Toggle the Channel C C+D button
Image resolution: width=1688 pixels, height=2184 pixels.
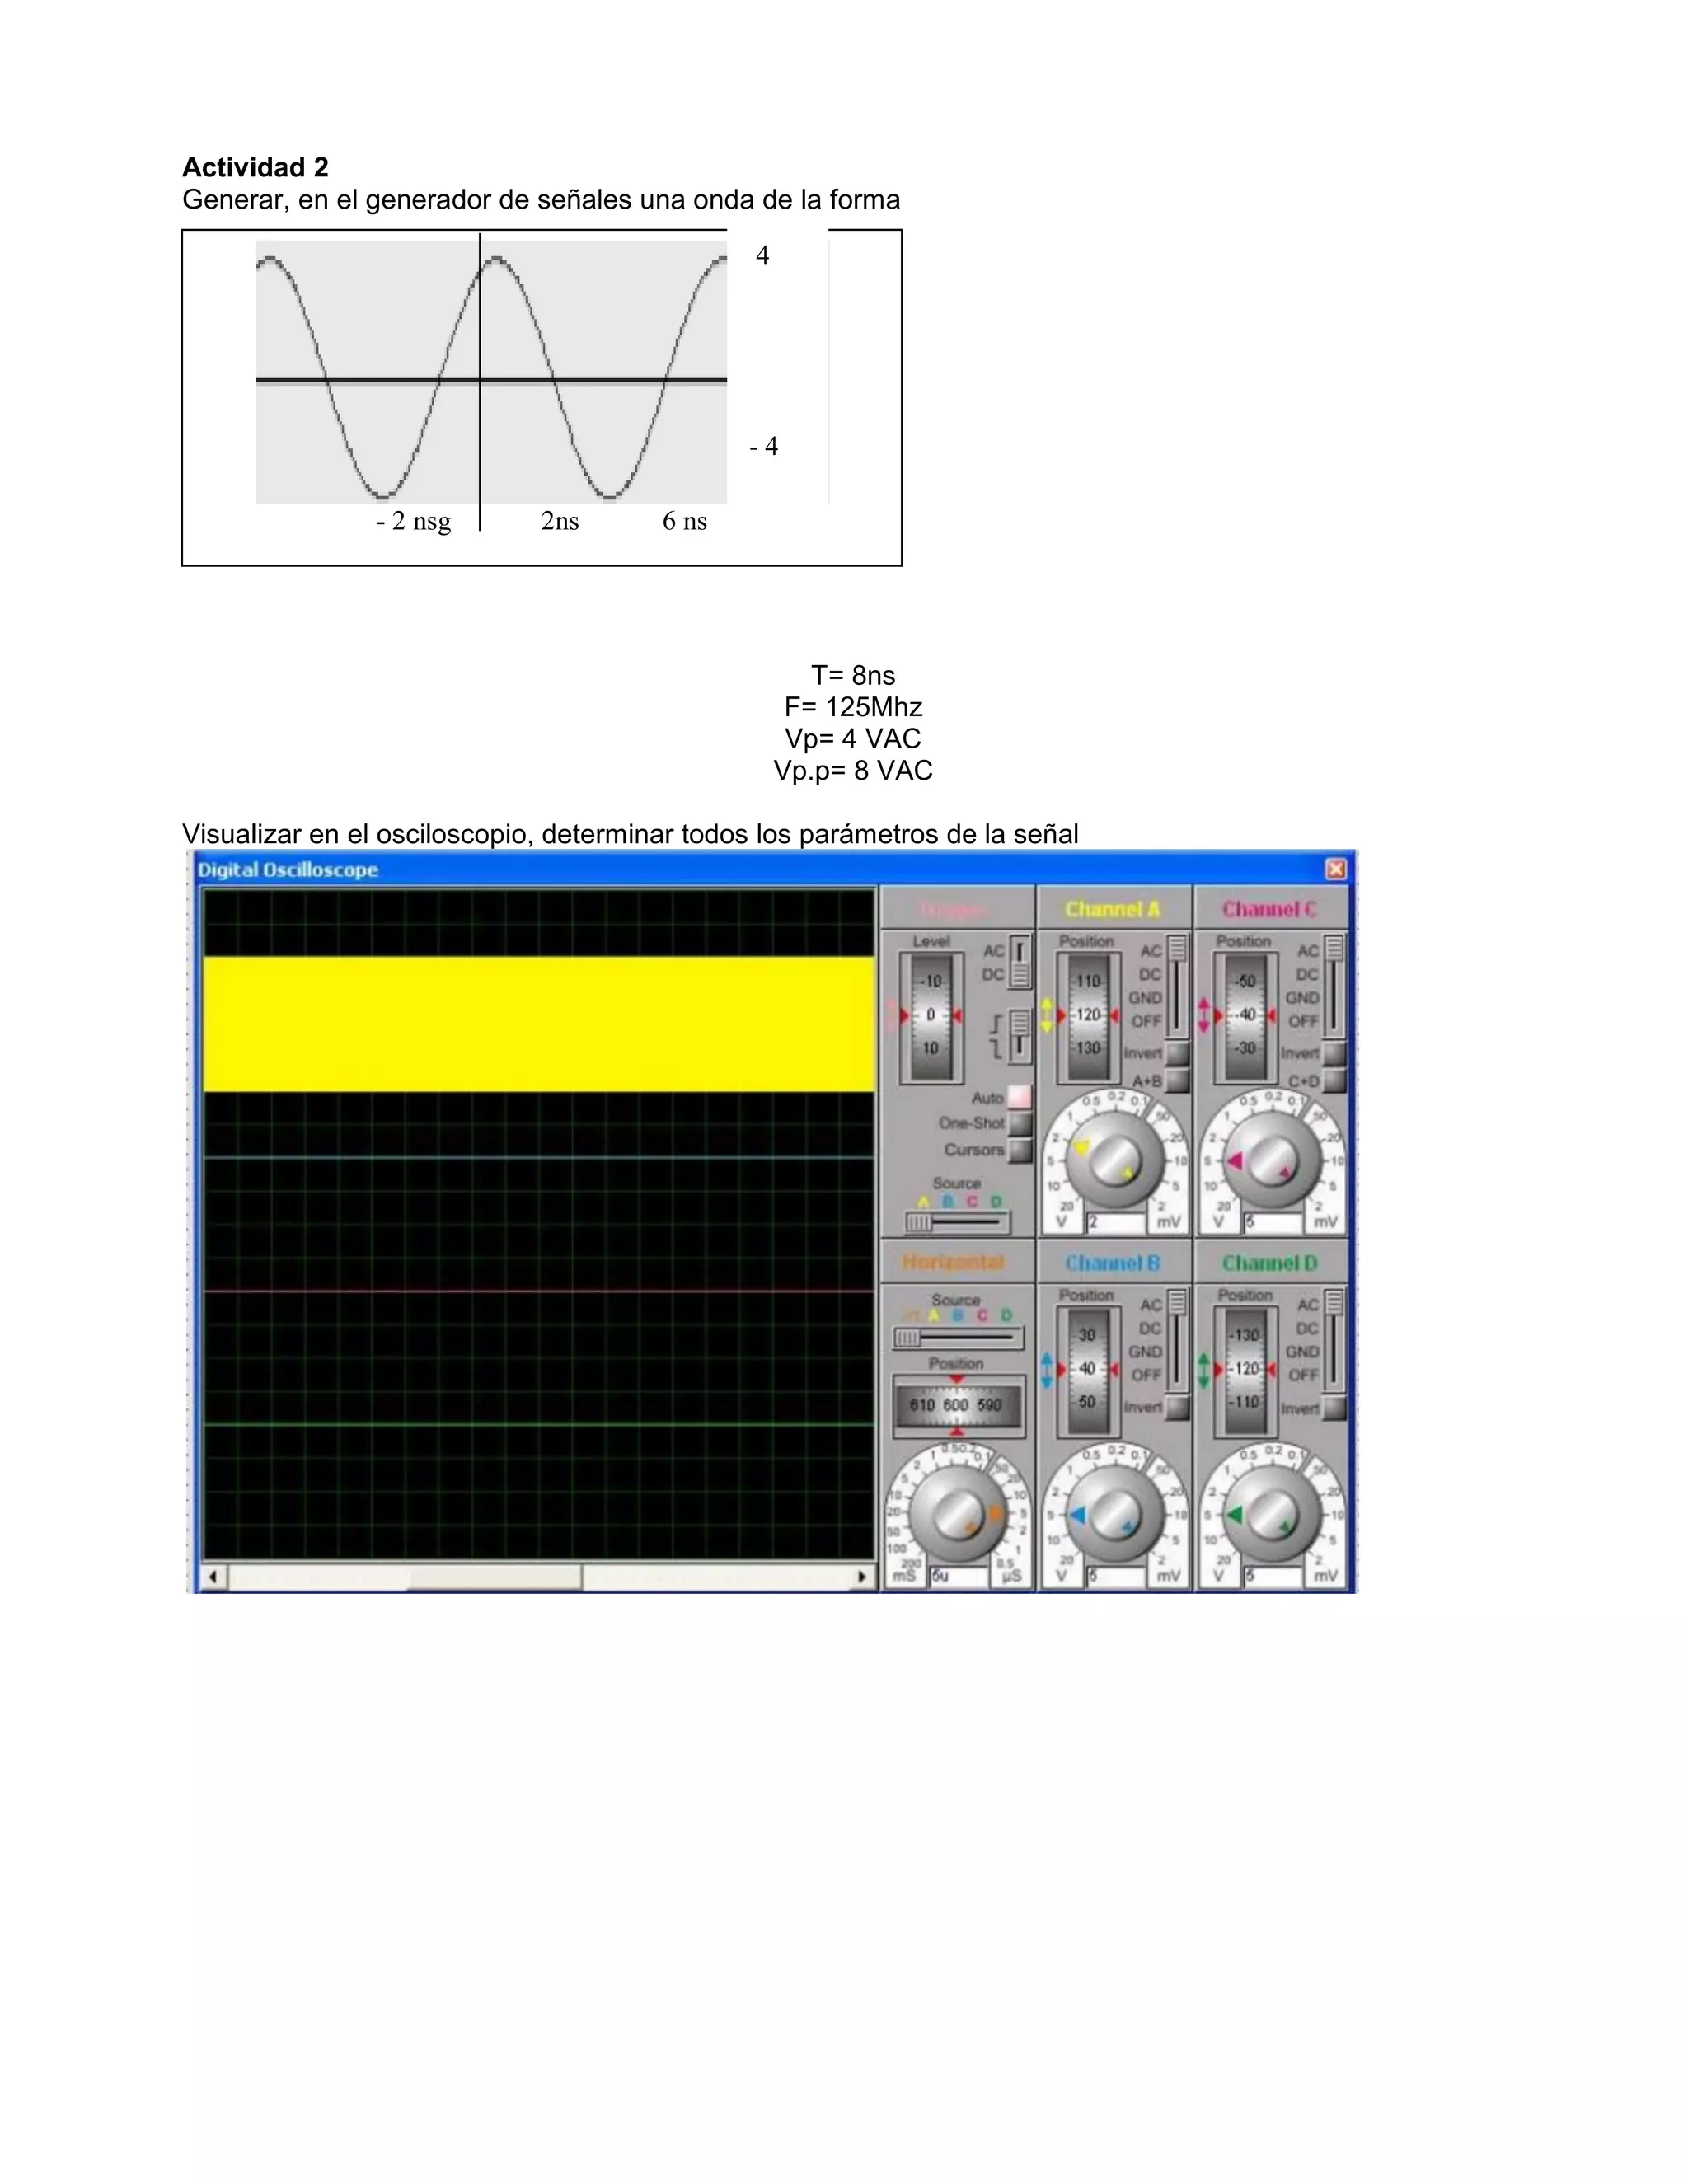tap(1334, 1081)
